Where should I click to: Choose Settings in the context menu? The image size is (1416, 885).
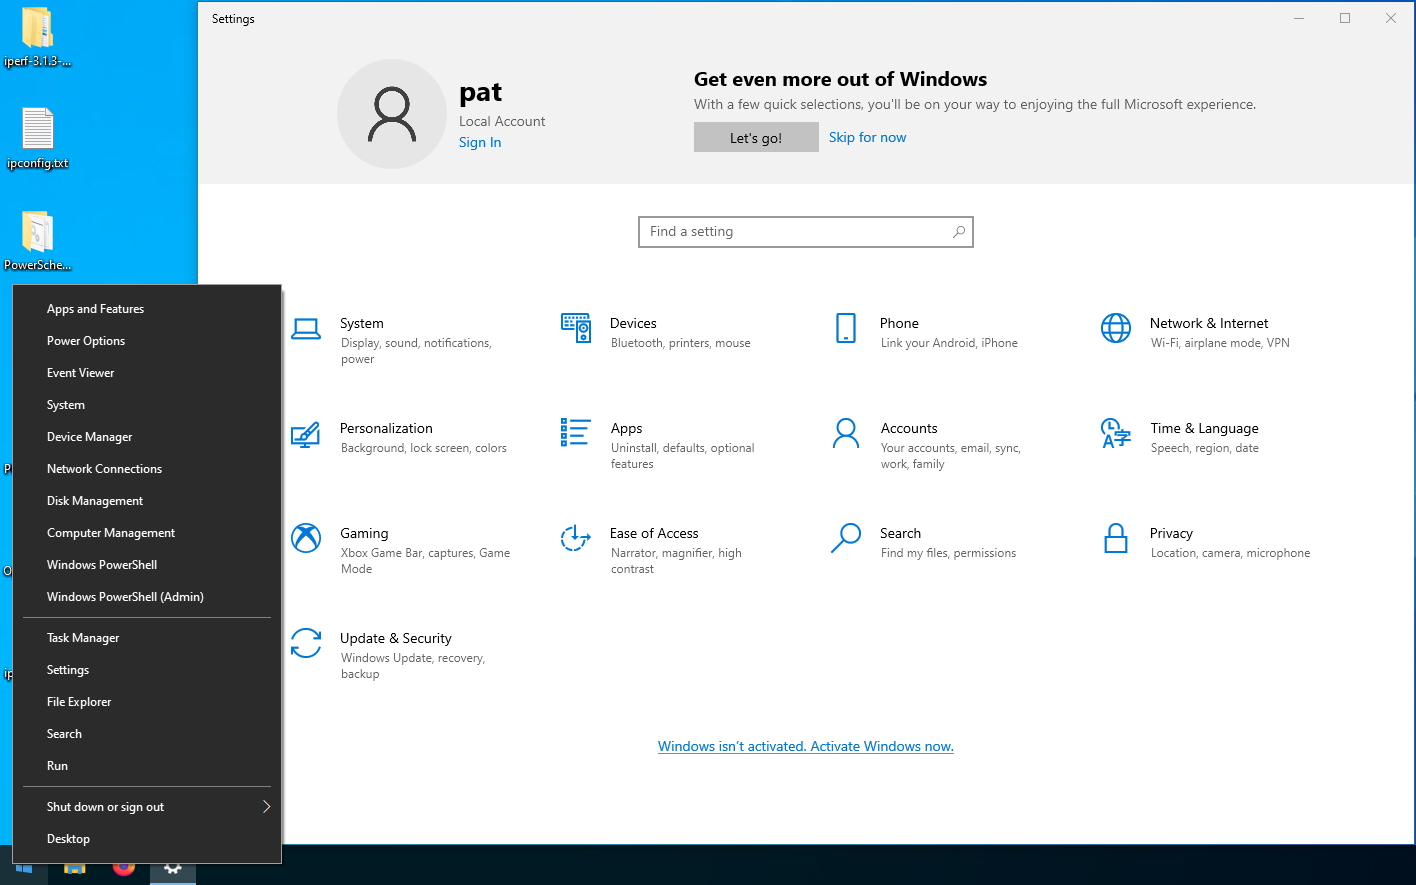point(147,670)
